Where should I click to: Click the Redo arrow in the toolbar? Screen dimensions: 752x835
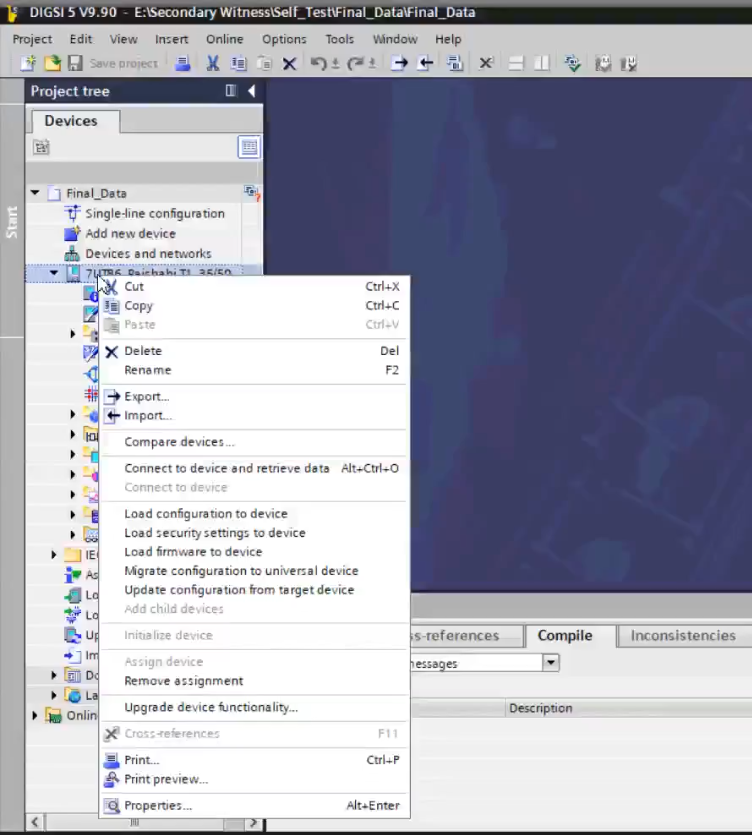[355, 63]
